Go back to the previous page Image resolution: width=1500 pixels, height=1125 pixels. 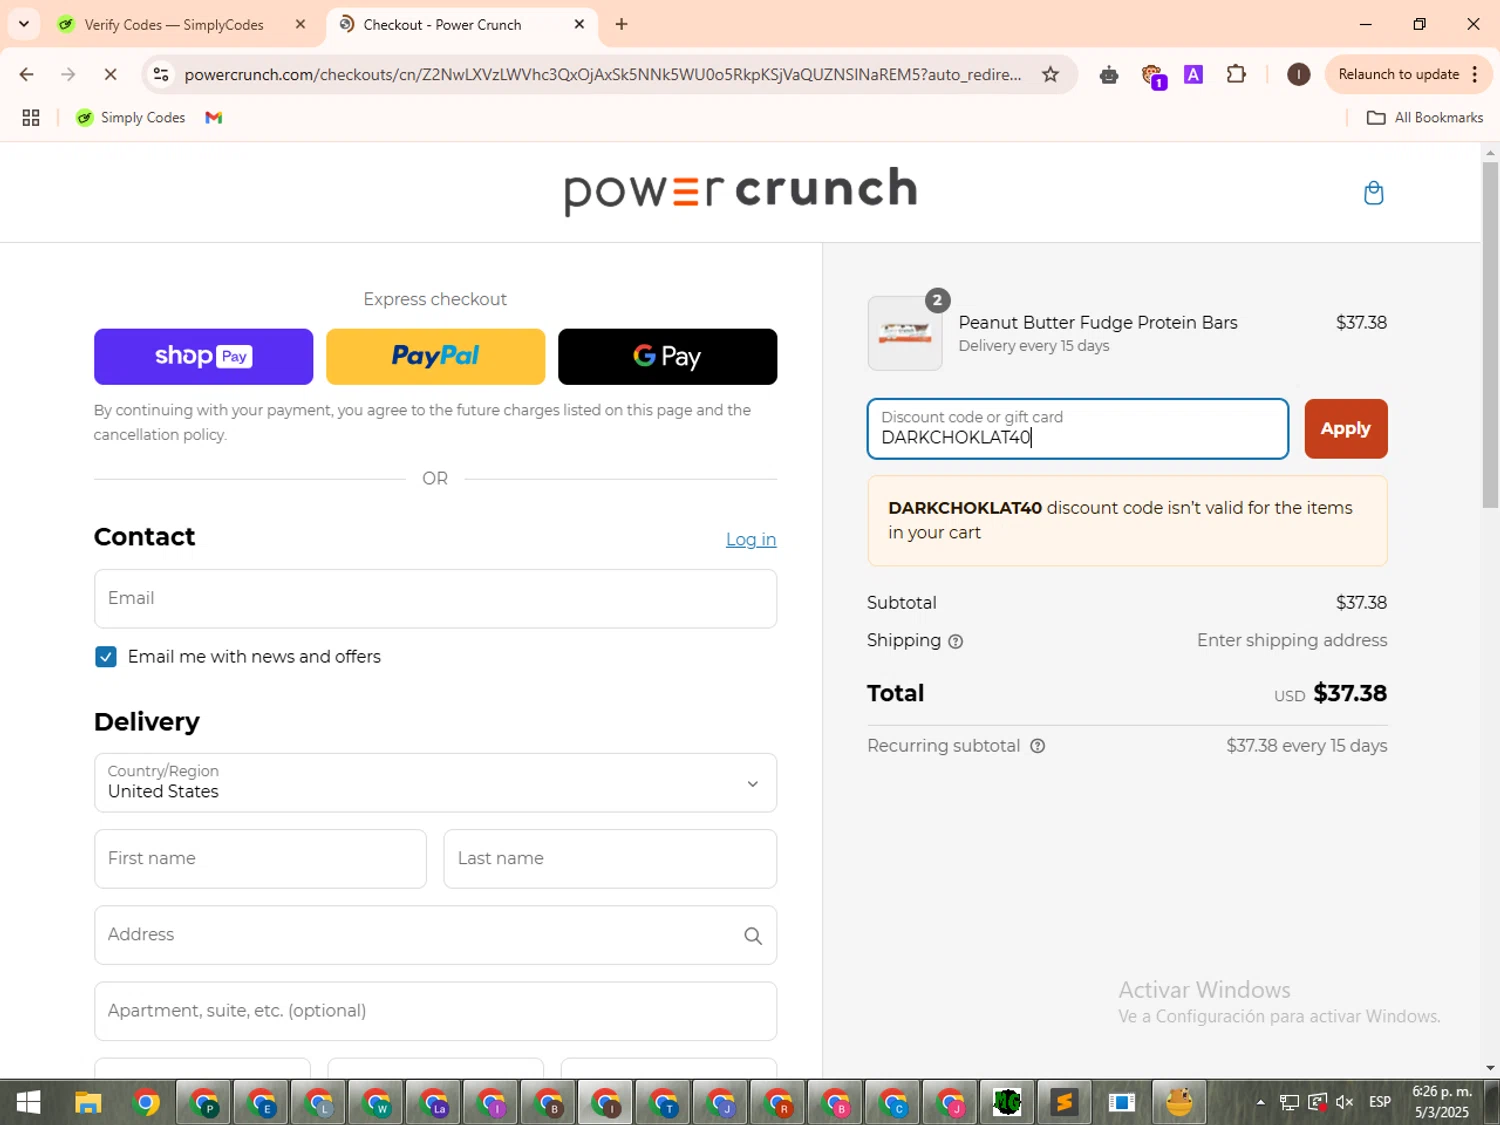tap(27, 75)
